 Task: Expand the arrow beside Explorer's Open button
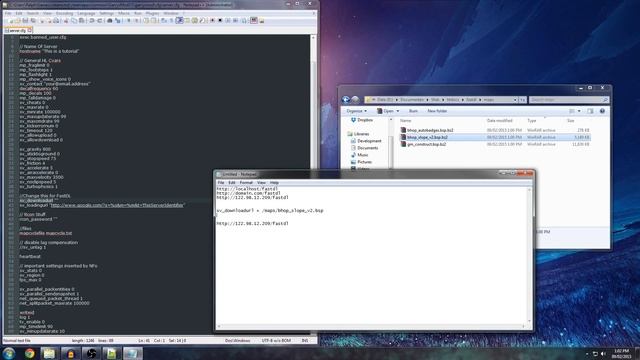point(398,111)
